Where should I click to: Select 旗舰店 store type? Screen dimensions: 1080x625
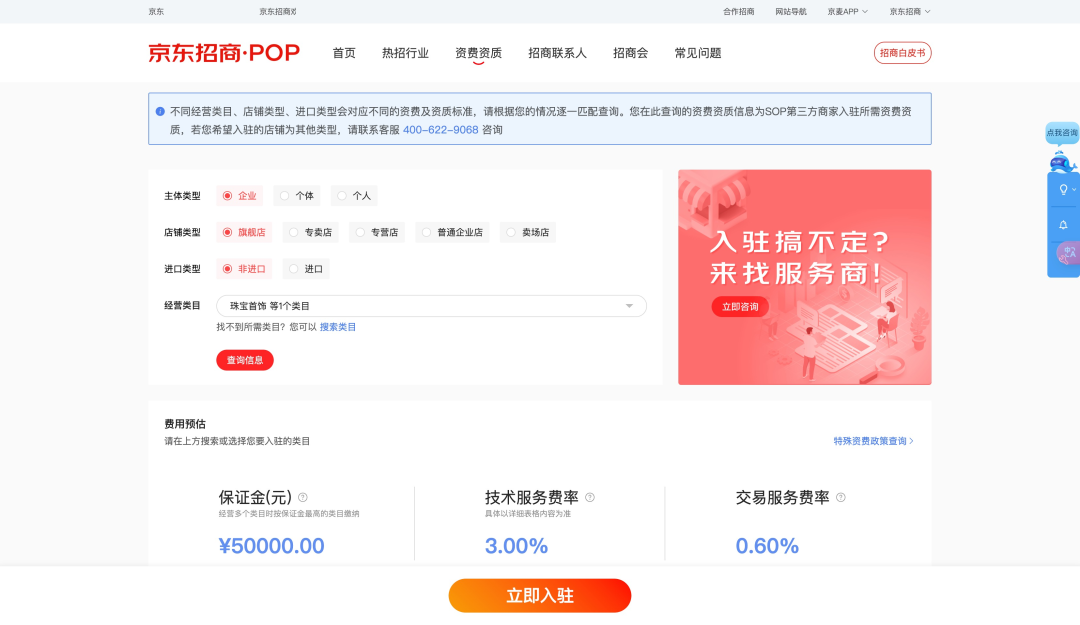[x=244, y=232]
